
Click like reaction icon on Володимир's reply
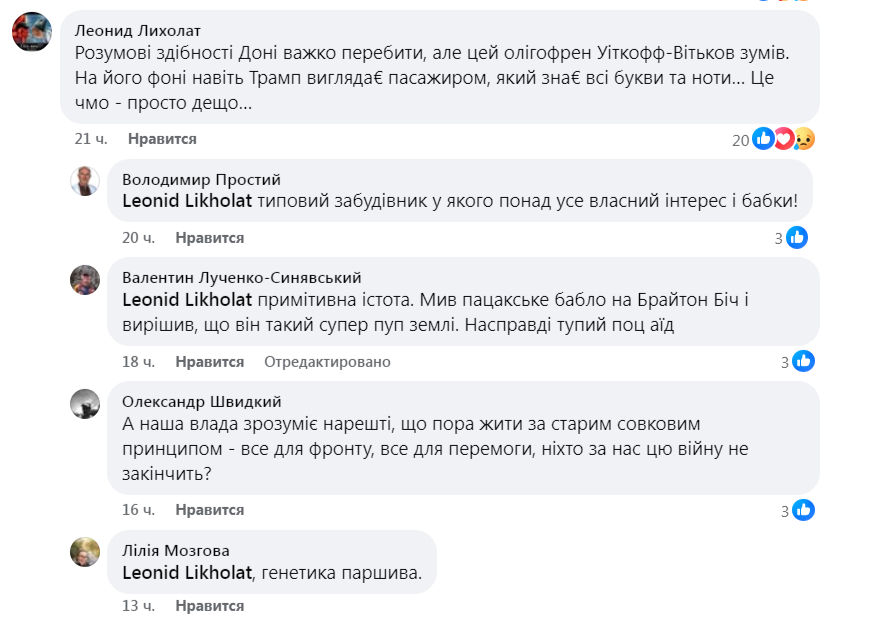pos(797,238)
